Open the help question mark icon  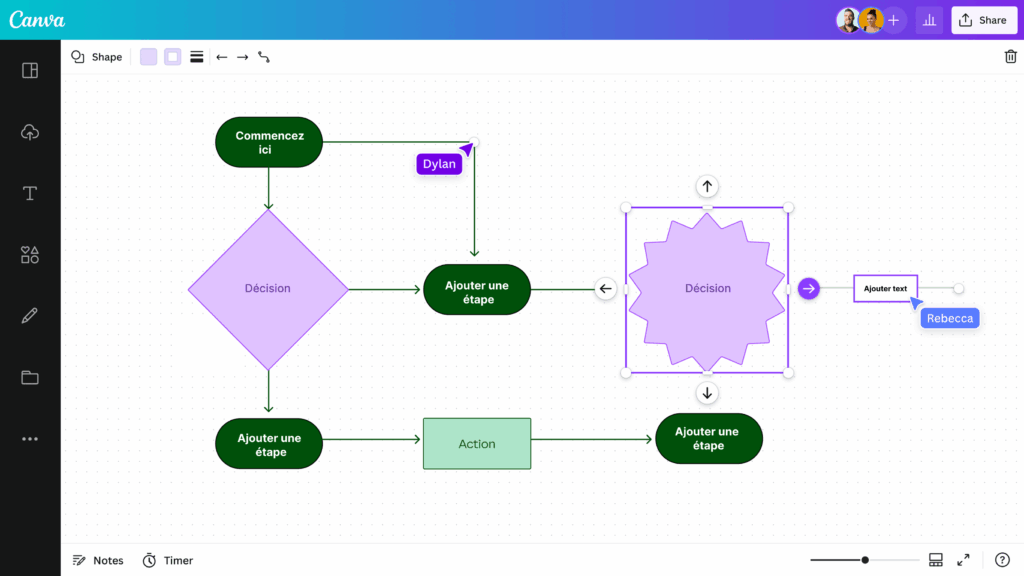pos(1002,560)
